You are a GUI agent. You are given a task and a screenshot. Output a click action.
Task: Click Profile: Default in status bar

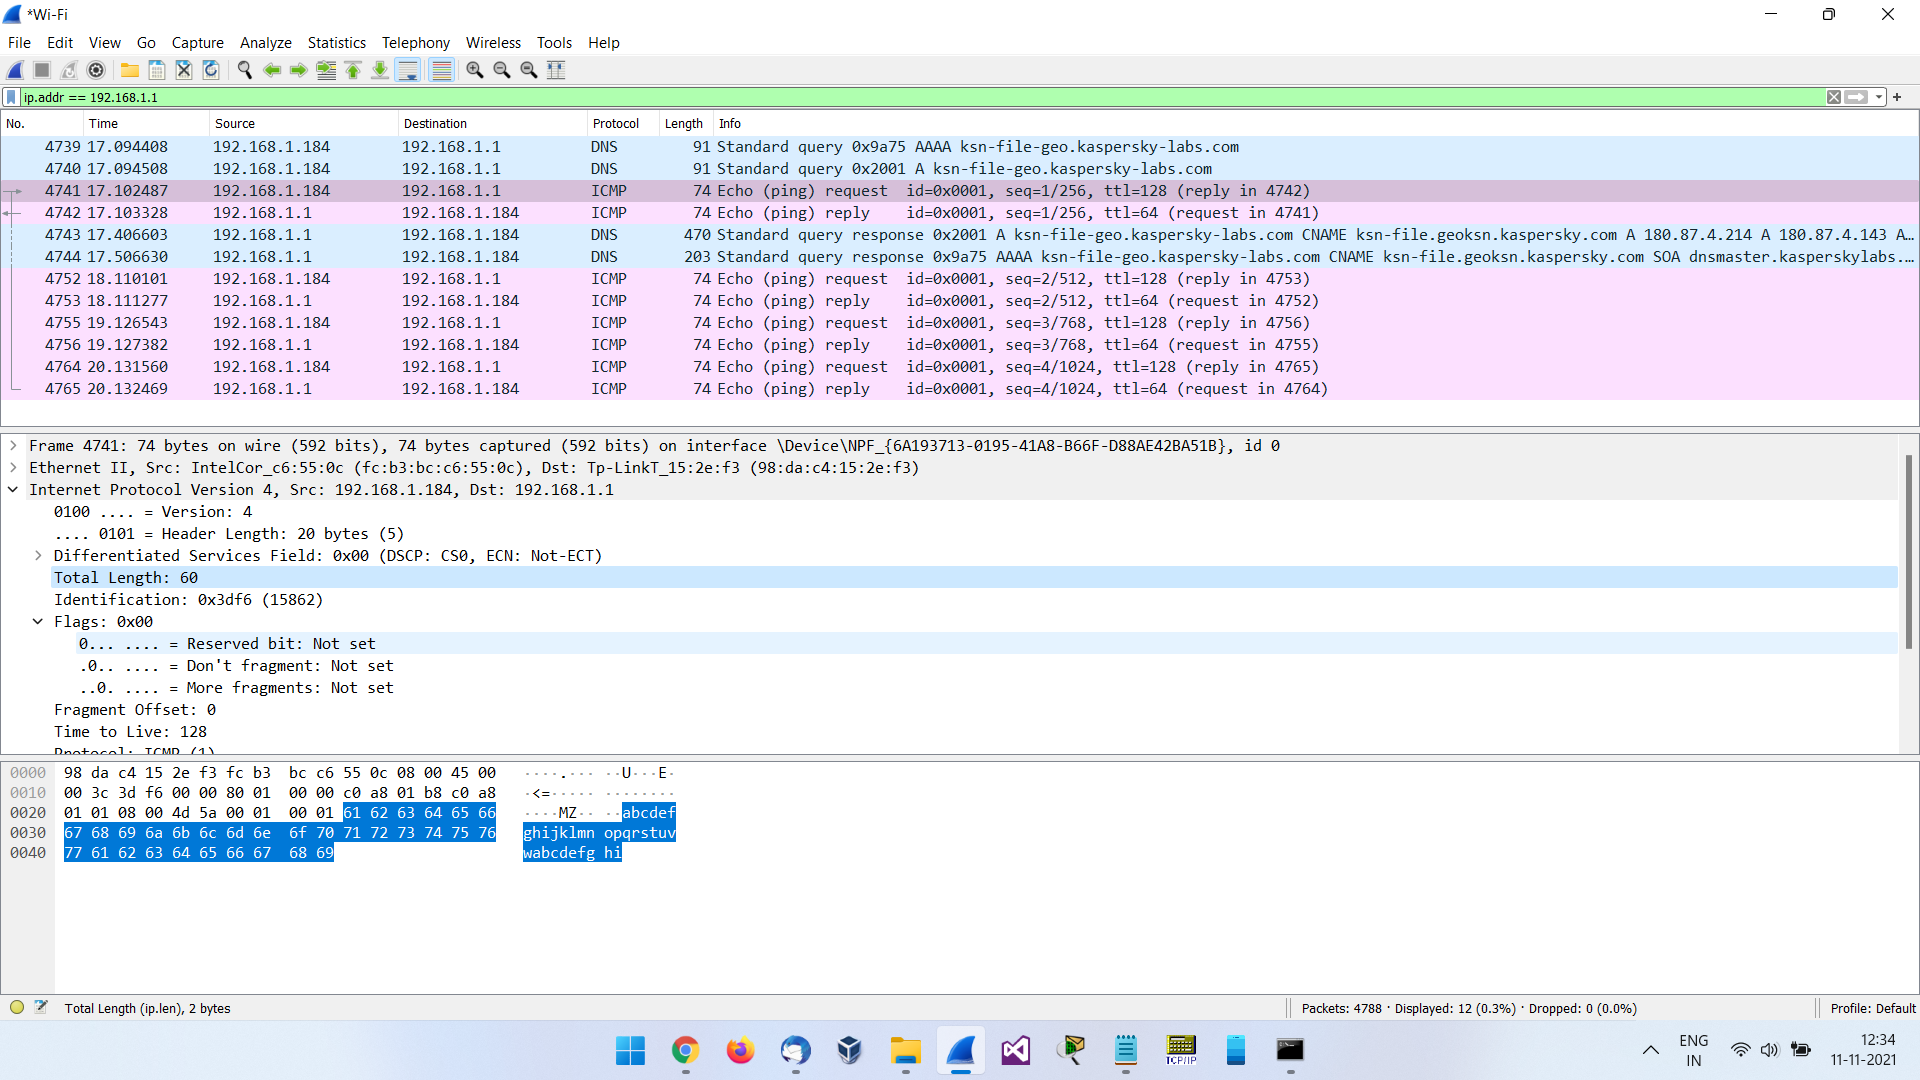click(1872, 1008)
